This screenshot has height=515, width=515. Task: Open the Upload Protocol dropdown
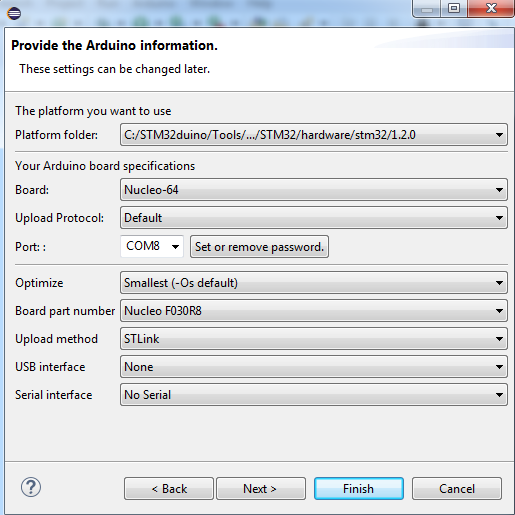pyautogui.click(x=314, y=218)
